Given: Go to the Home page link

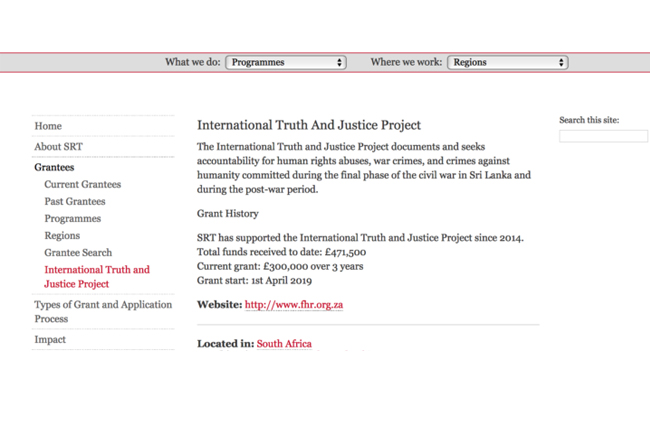Looking at the screenshot, I should pos(48,126).
